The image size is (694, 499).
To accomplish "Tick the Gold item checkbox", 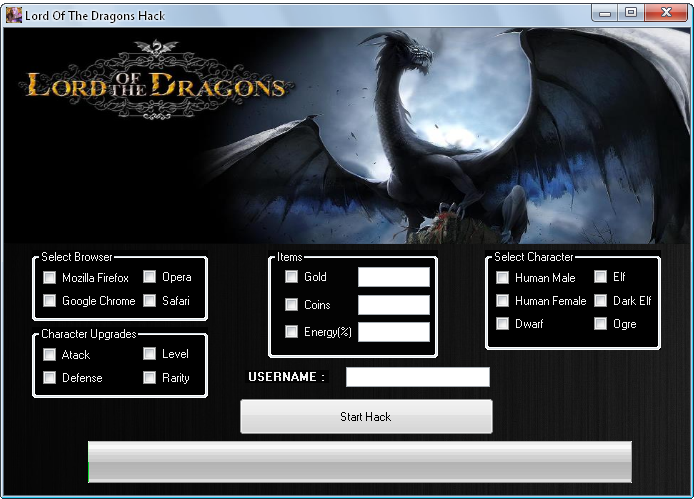I will [291, 277].
